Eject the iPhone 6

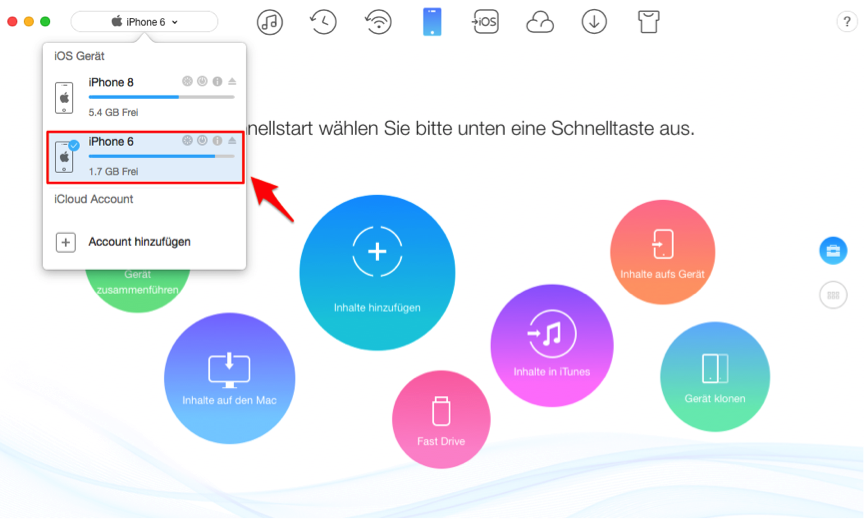[232, 141]
